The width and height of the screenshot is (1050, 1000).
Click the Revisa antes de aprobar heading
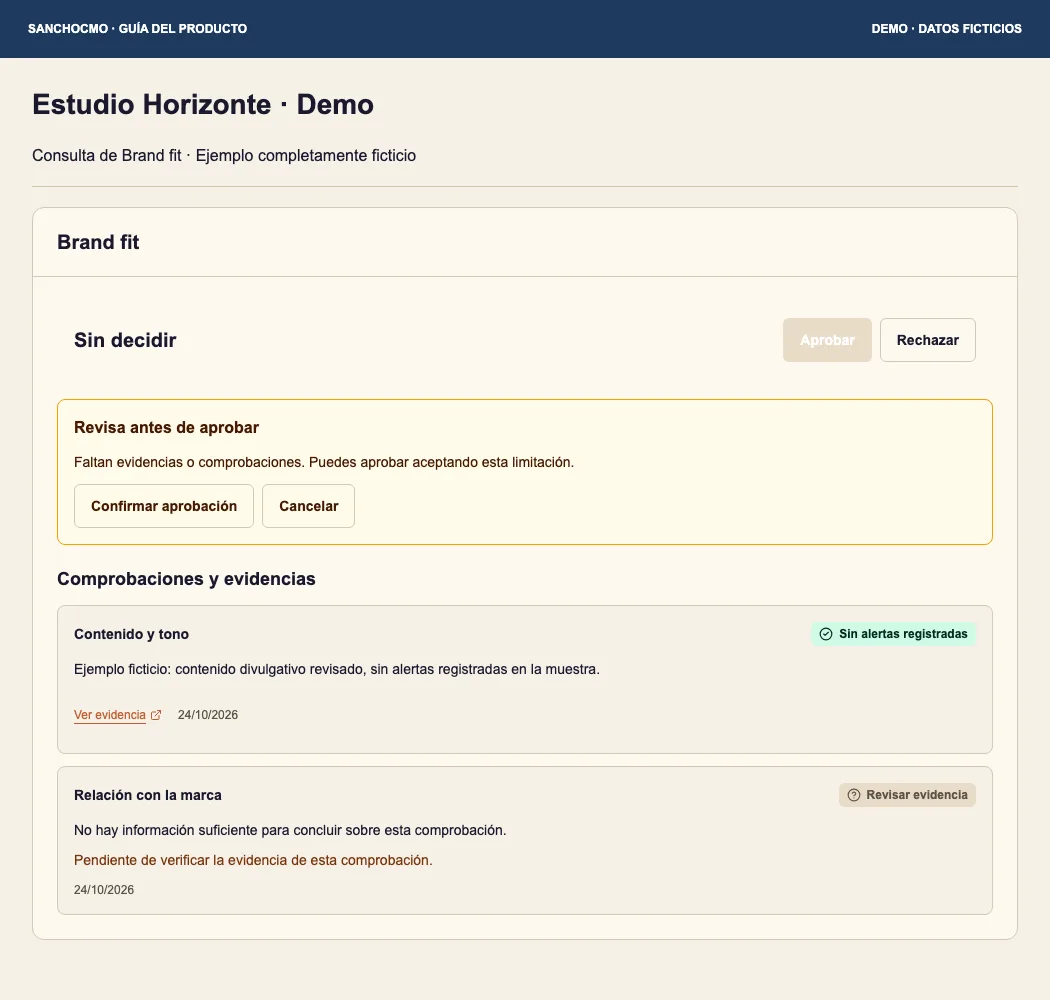point(166,427)
